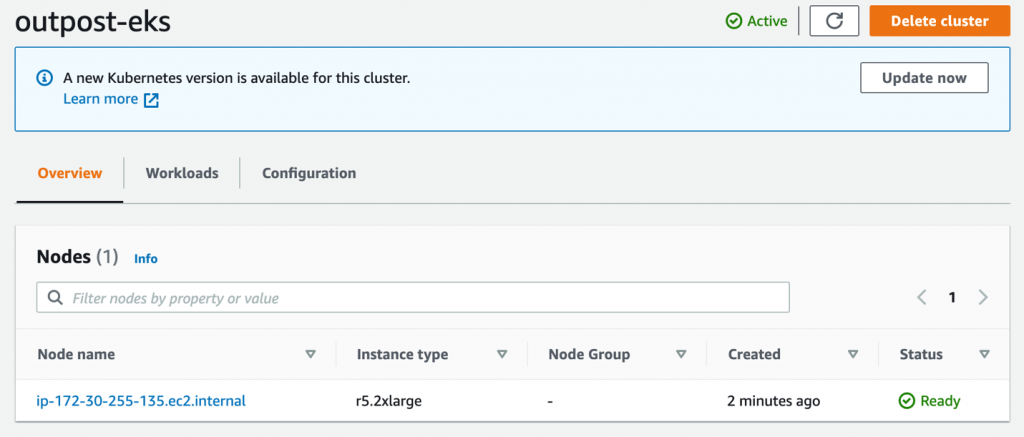Open node ip-172-30-255-135.ec2.internal
The width and height of the screenshot is (1024, 437).
pyautogui.click(x=141, y=401)
